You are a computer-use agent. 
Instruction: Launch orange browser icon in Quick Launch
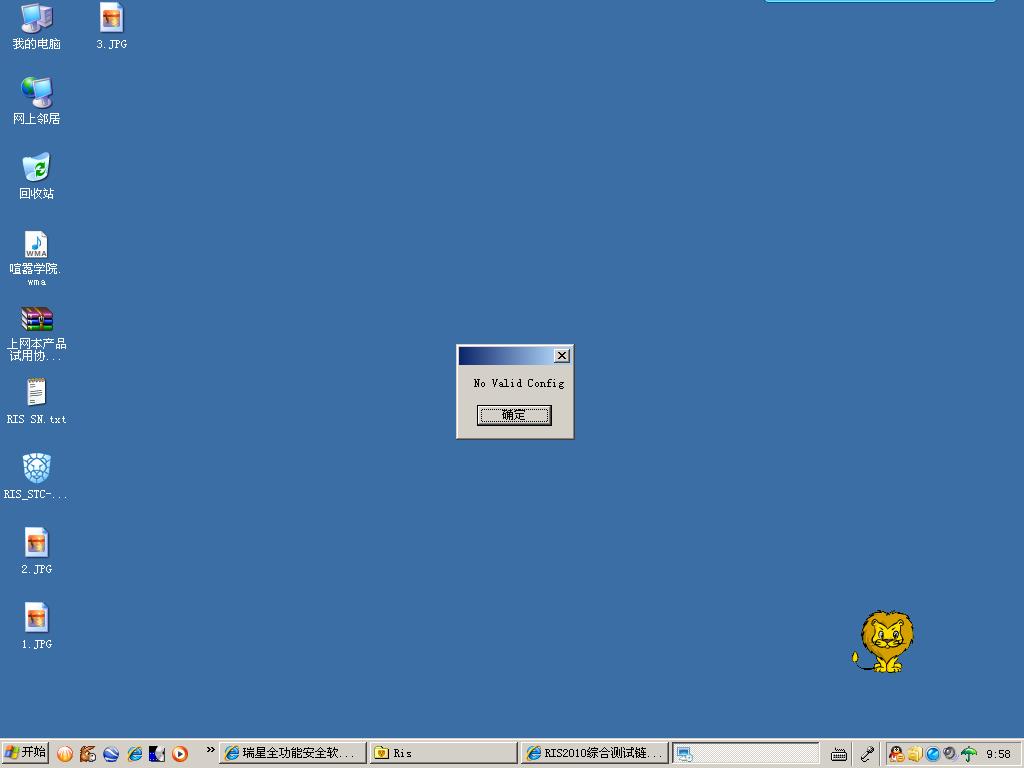click(x=65, y=754)
